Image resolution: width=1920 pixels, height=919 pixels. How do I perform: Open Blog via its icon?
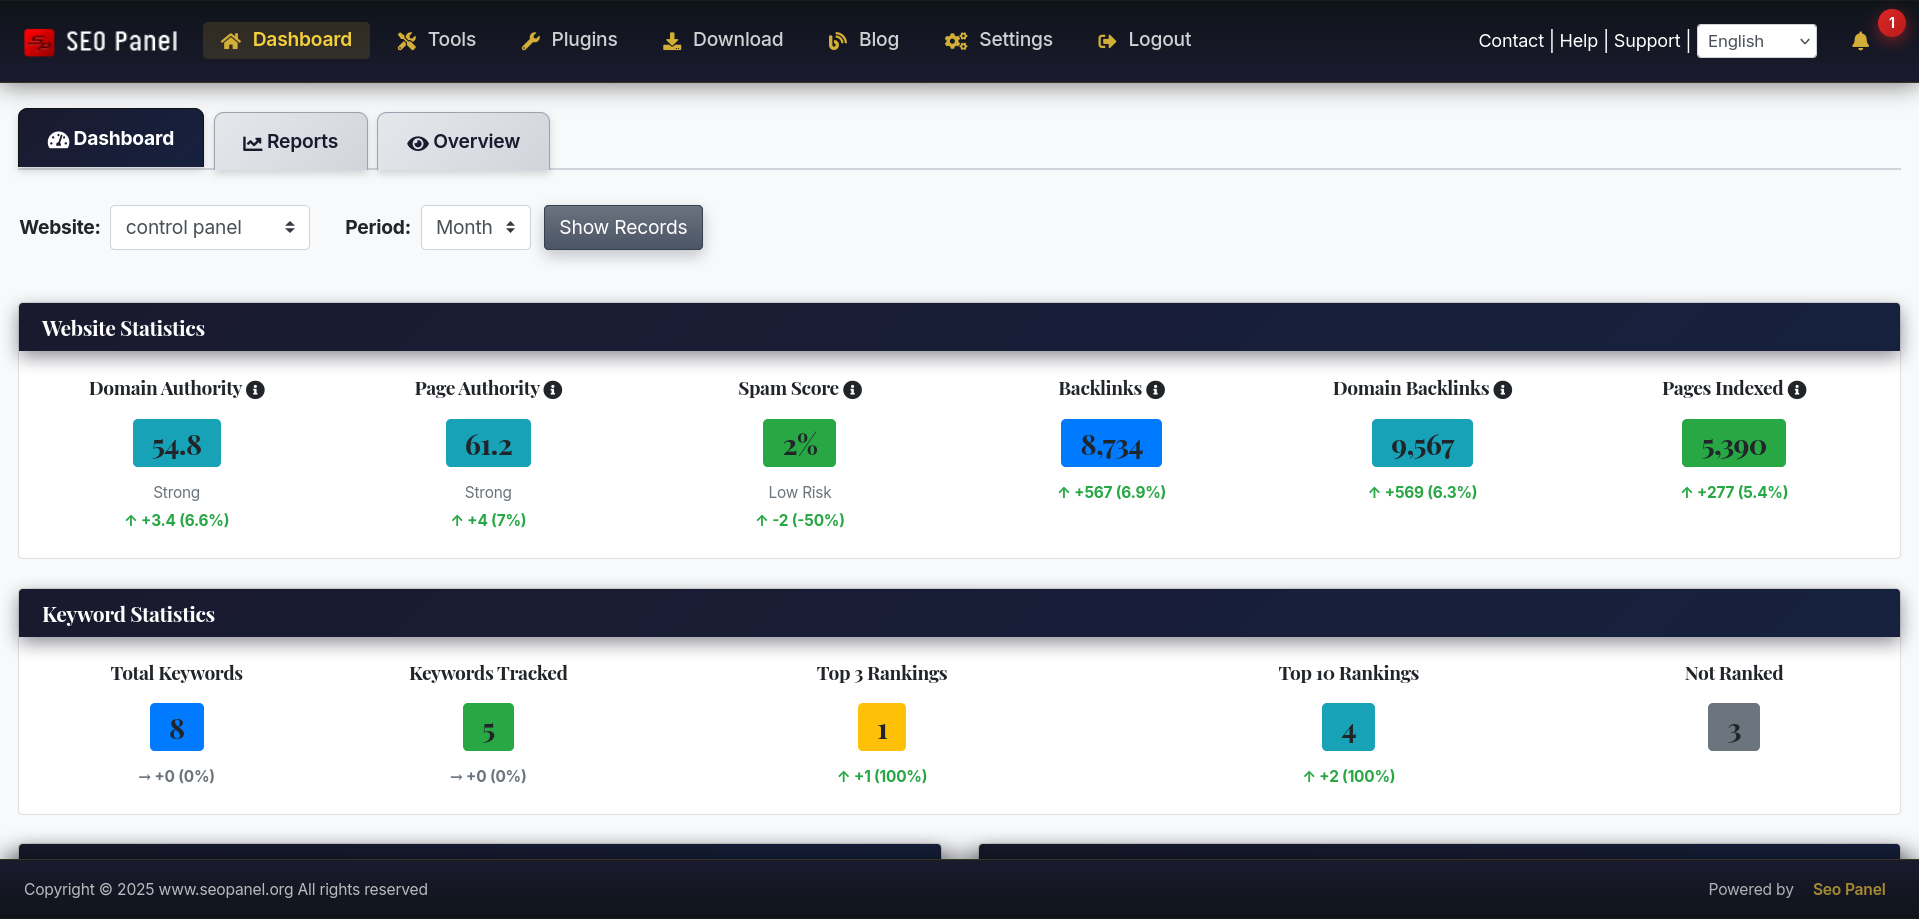coord(837,40)
